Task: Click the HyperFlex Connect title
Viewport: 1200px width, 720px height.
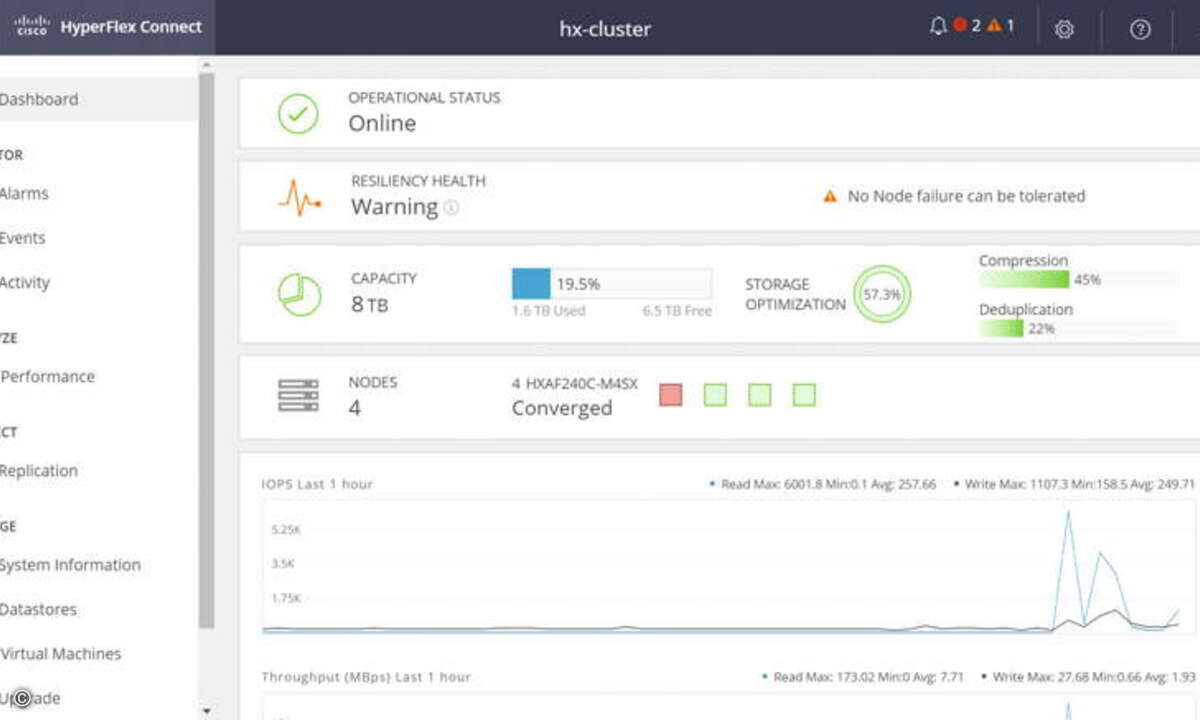Action: [x=131, y=27]
